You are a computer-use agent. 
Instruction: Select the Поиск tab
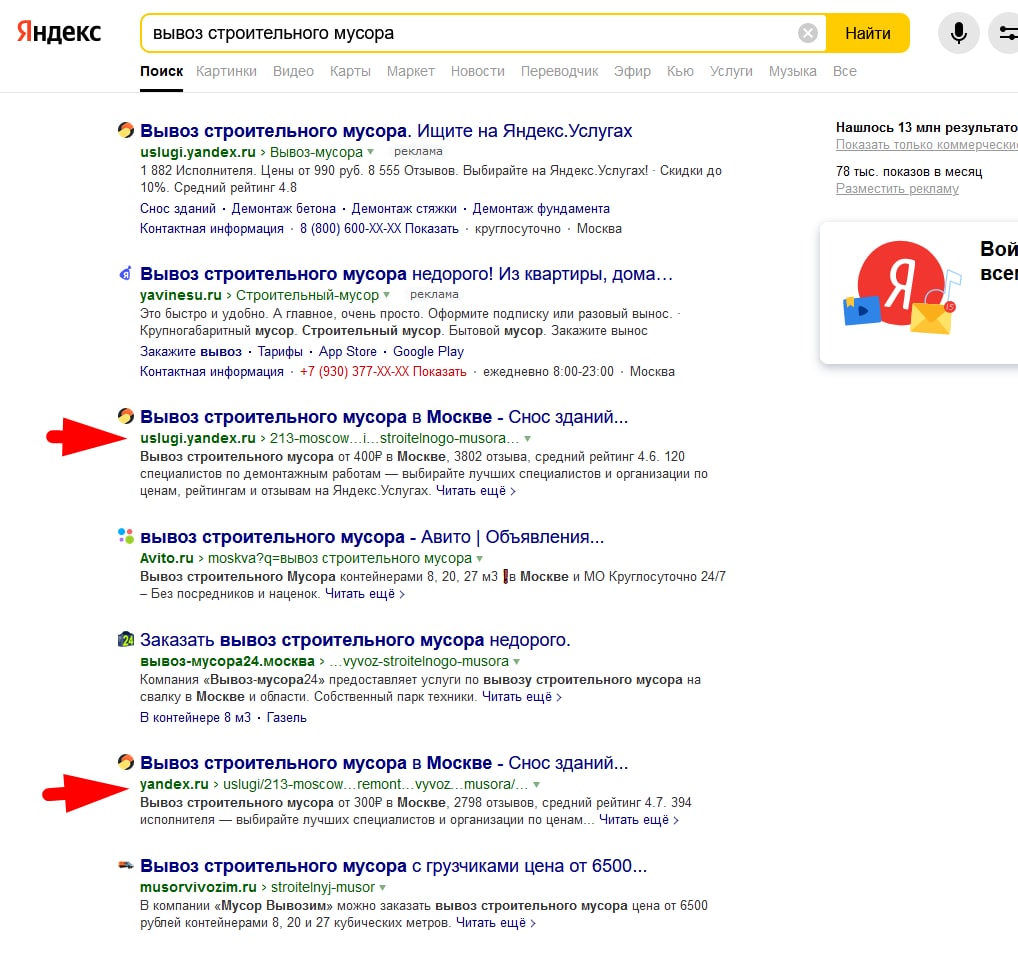[x=161, y=71]
